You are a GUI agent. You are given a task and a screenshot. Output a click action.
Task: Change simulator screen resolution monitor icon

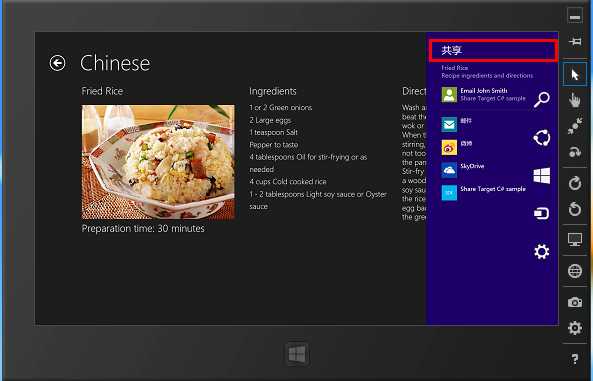point(575,239)
